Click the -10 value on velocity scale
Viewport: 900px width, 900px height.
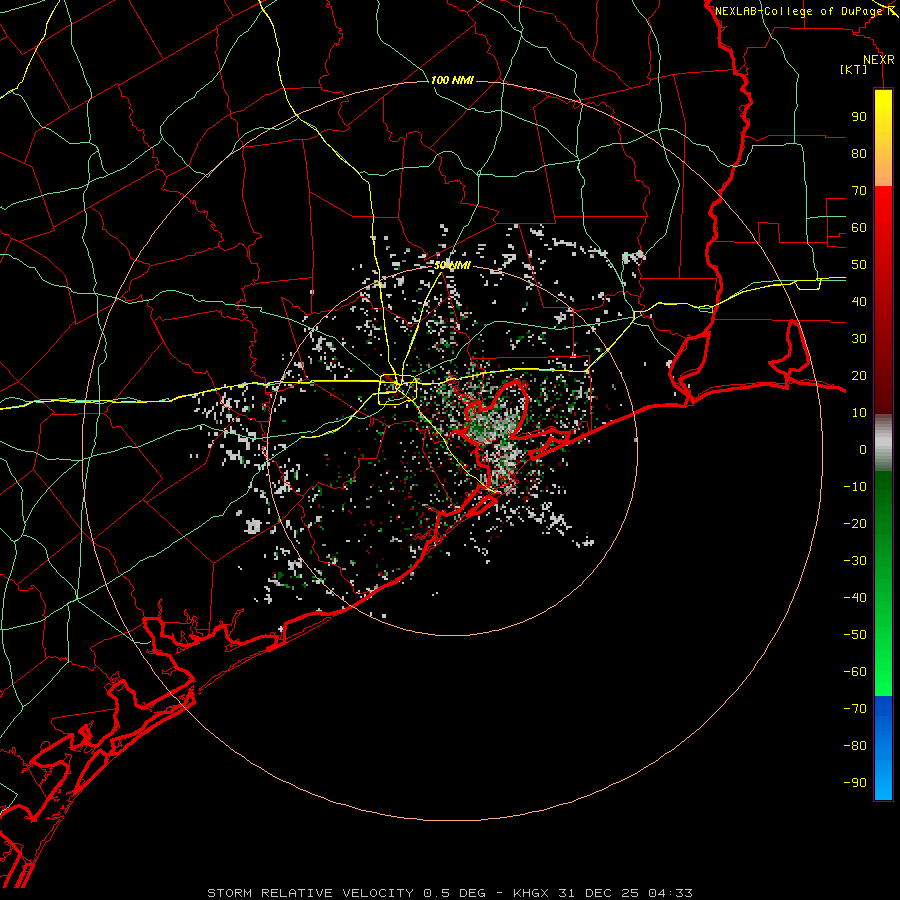(855, 487)
